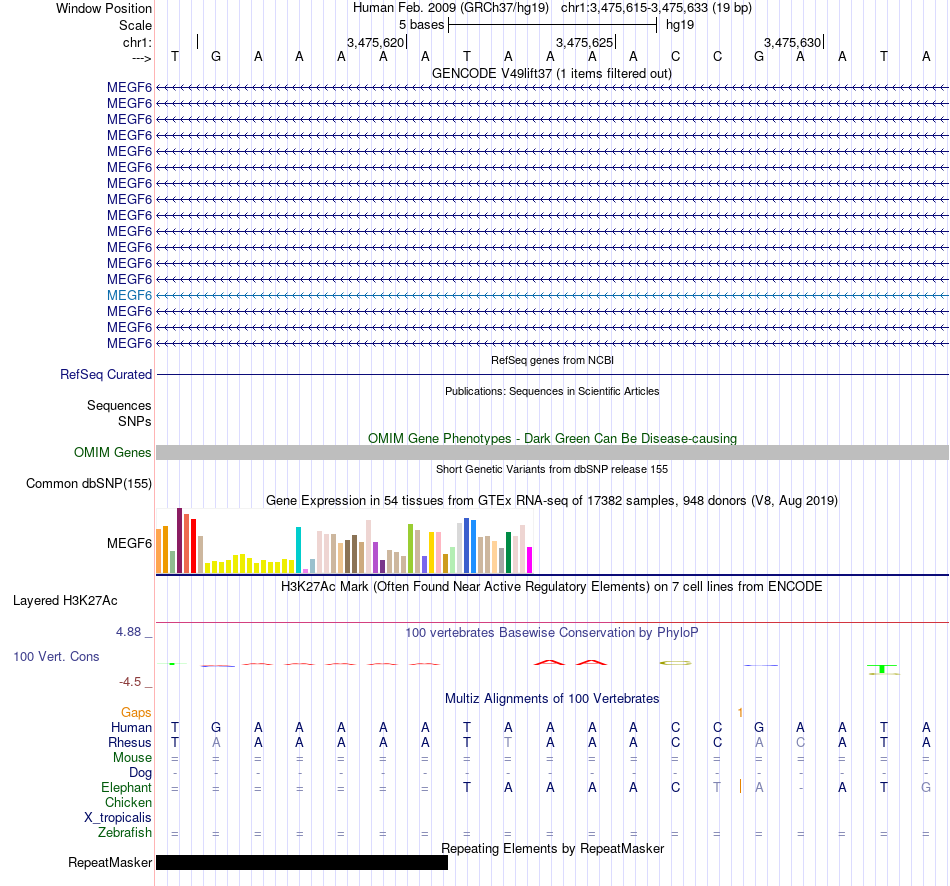Click the green T logo in the PhyloP track
950x886 pixels.
point(882,669)
